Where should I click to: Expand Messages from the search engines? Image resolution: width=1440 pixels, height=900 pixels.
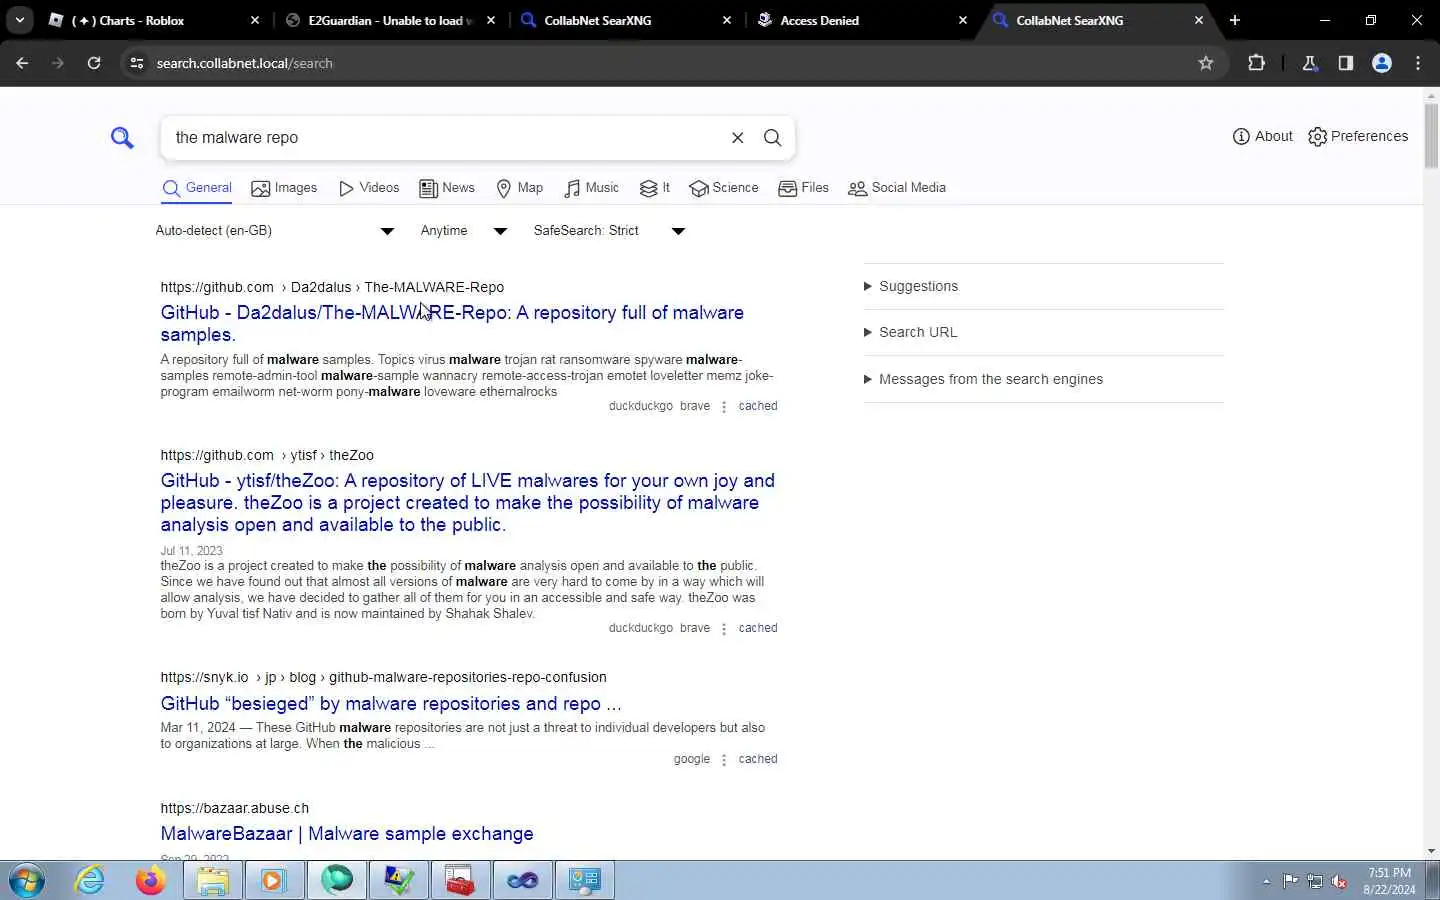(x=984, y=379)
